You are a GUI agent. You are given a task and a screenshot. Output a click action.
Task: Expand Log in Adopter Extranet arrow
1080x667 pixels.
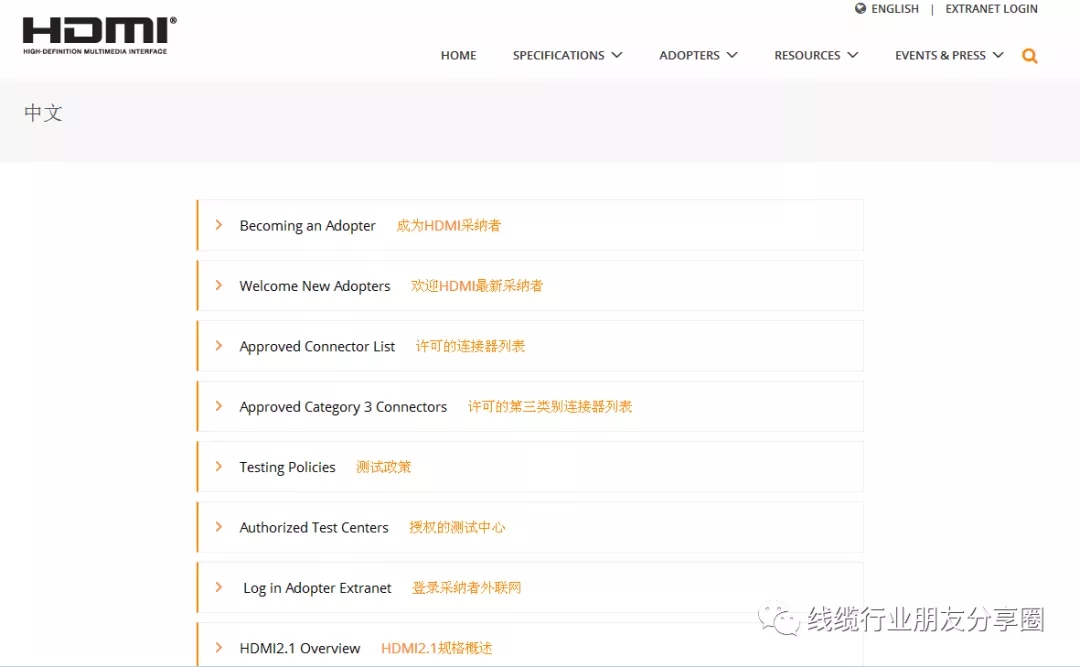click(218, 587)
